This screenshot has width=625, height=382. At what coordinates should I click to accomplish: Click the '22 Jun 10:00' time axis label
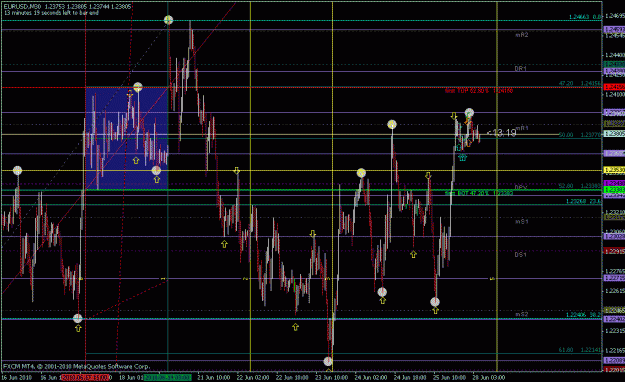click(x=292, y=377)
